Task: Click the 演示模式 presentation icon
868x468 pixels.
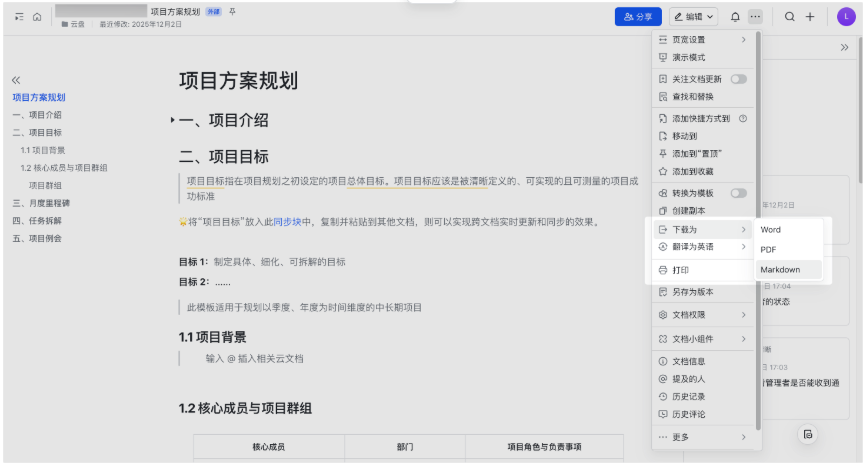Action: 663,57
